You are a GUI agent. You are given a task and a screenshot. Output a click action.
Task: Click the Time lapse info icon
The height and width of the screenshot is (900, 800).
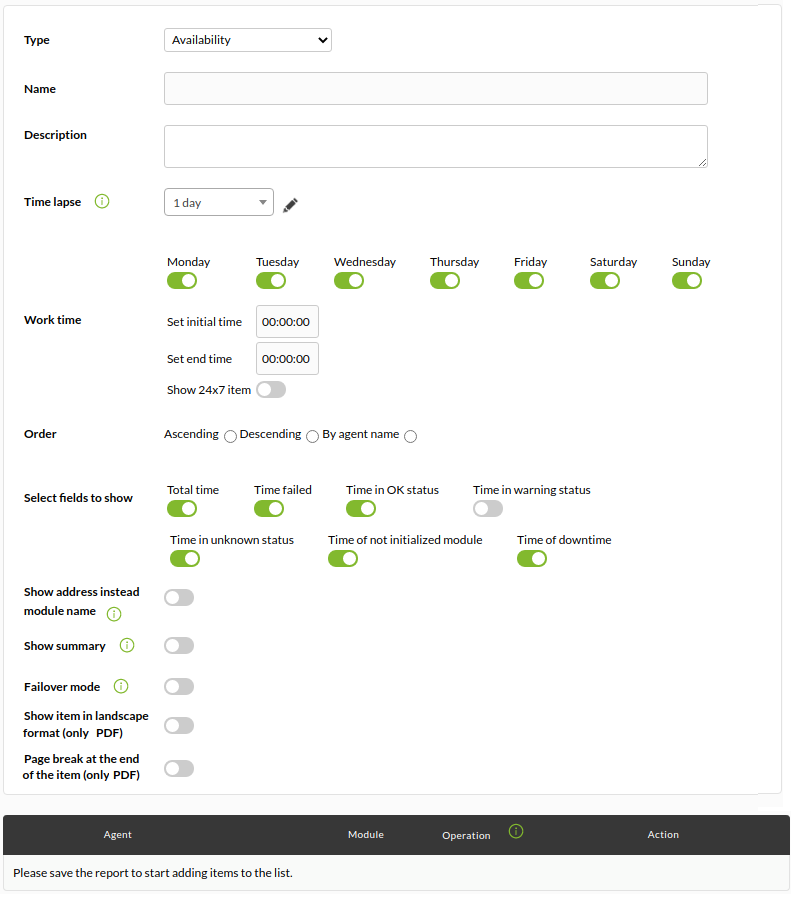click(102, 201)
